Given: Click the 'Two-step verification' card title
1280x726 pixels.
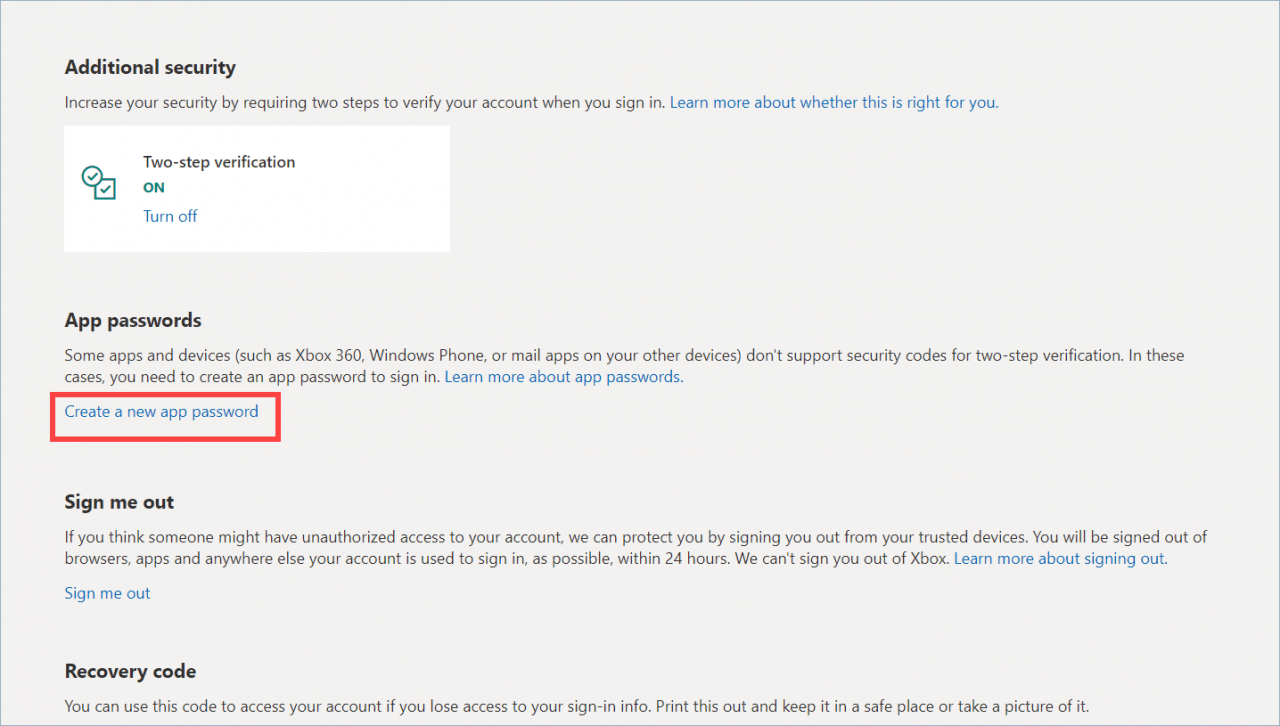Looking at the screenshot, I should click(x=219, y=162).
